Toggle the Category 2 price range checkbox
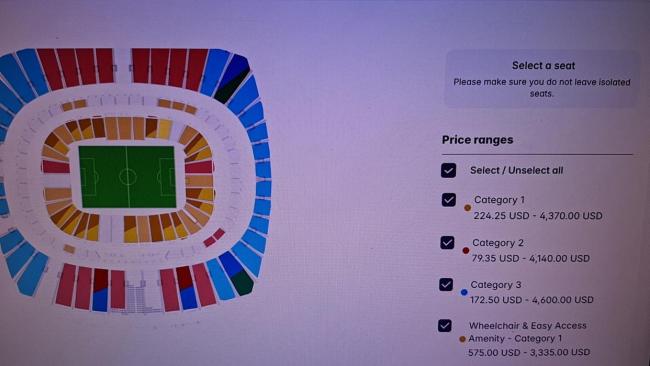This screenshot has width=650, height=366. (447, 242)
